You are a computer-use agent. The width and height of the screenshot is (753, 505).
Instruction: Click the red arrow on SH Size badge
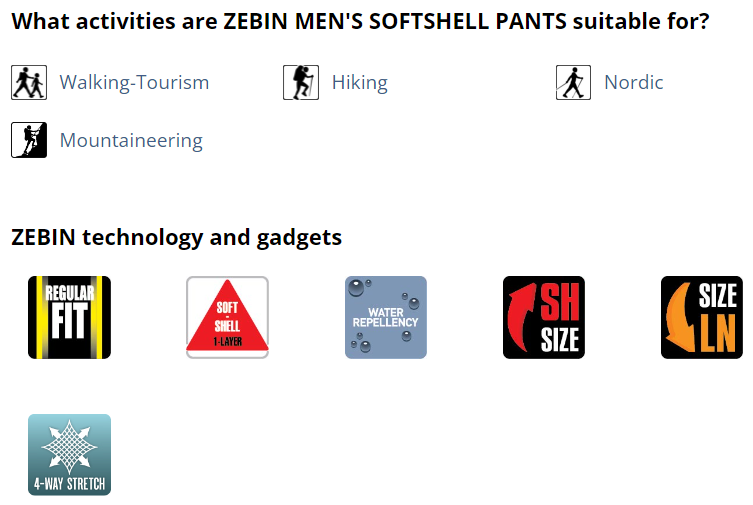point(522,317)
